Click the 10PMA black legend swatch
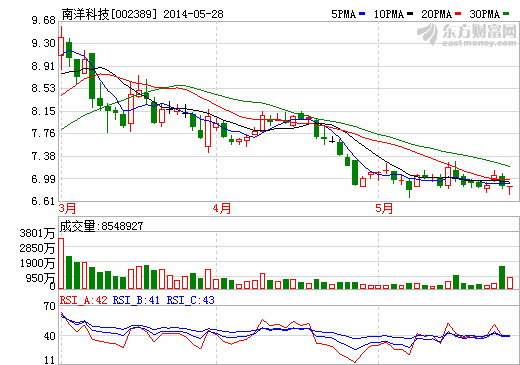The image size is (520, 365). coord(410,14)
